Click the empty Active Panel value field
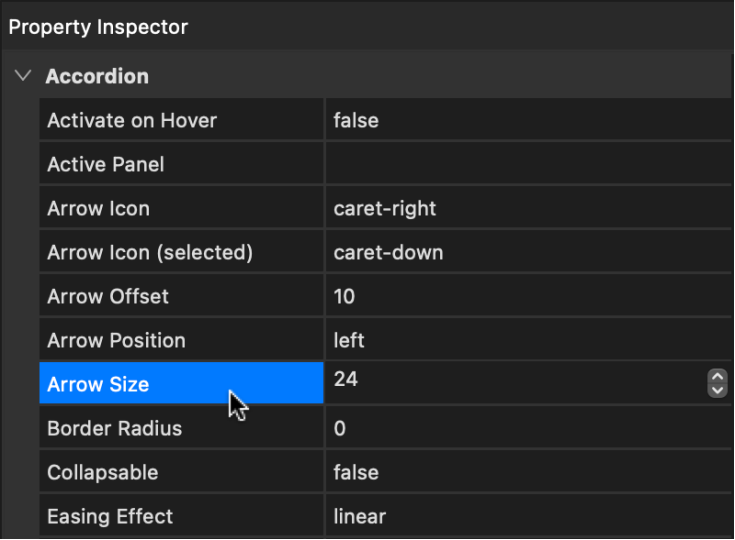 pos(525,165)
